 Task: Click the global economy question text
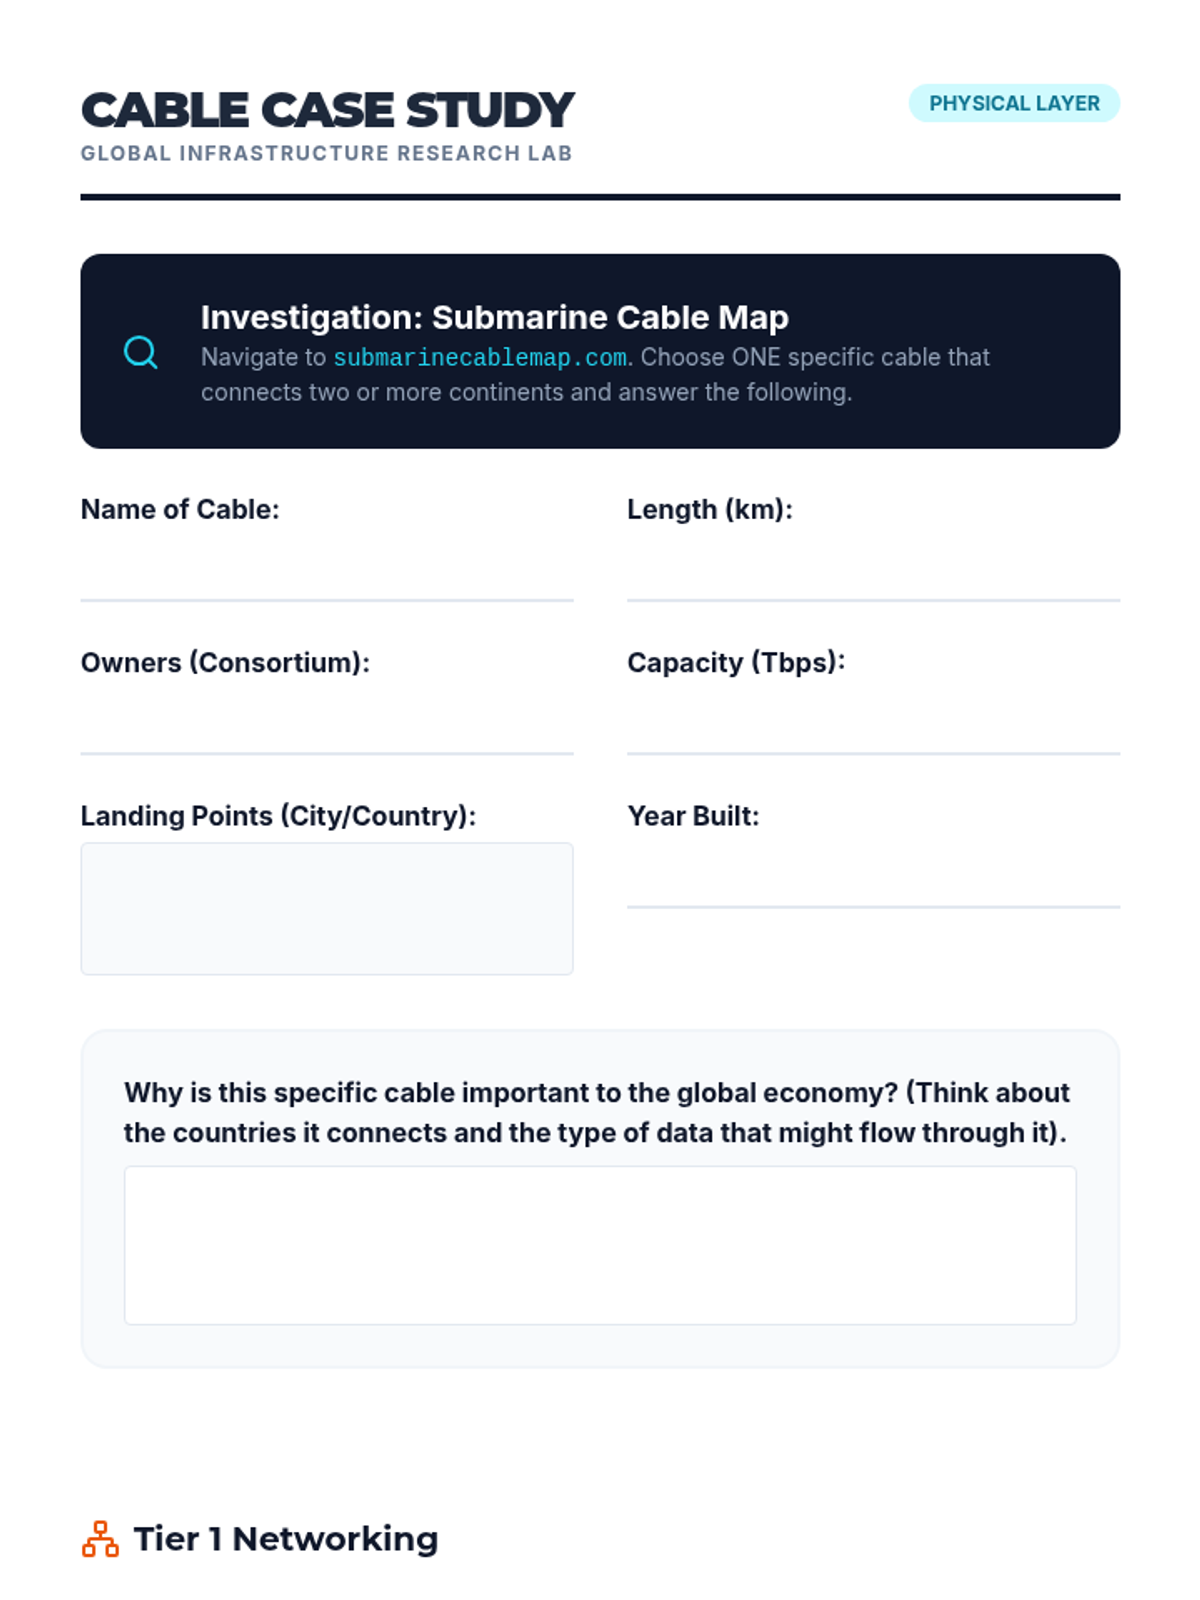click(x=597, y=1112)
